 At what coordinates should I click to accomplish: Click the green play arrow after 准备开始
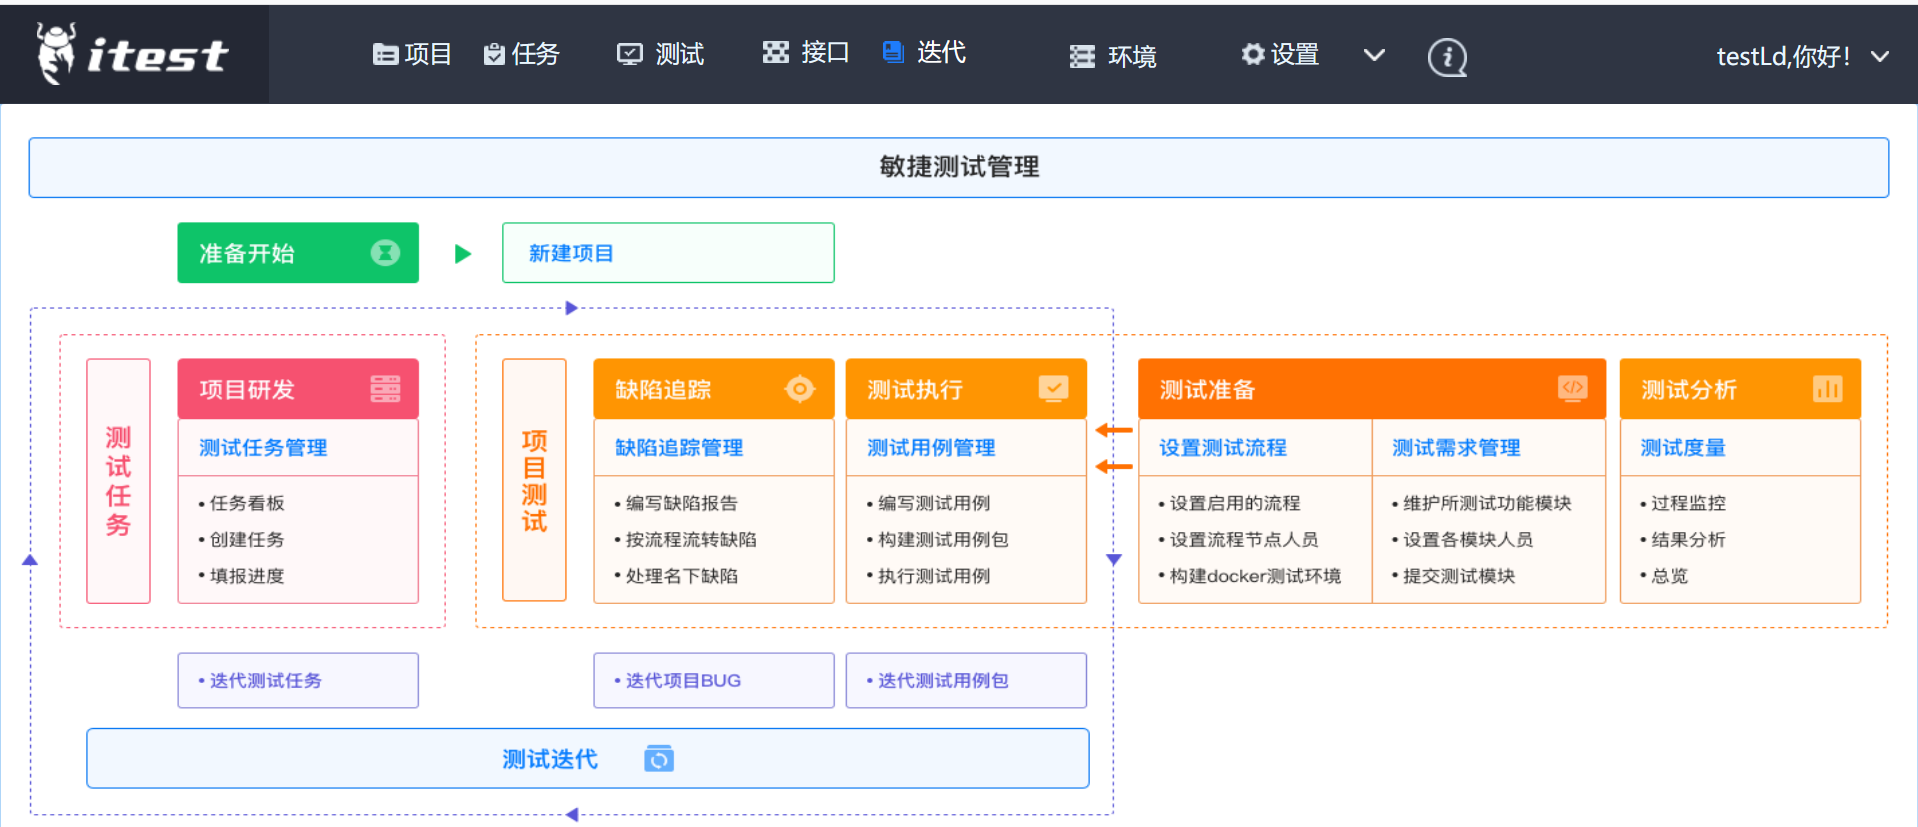click(x=462, y=254)
